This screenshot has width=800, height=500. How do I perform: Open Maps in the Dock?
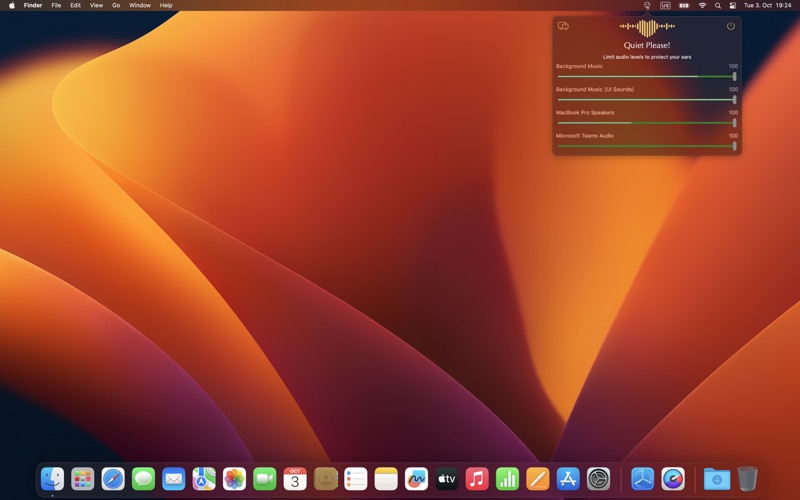(204, 479)
